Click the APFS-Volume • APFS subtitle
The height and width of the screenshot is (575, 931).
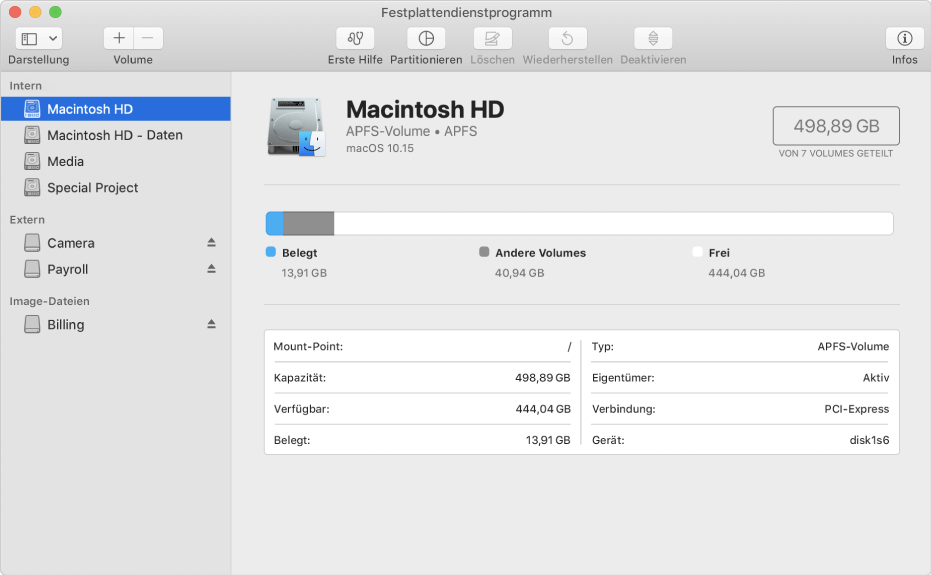(411, 131)
